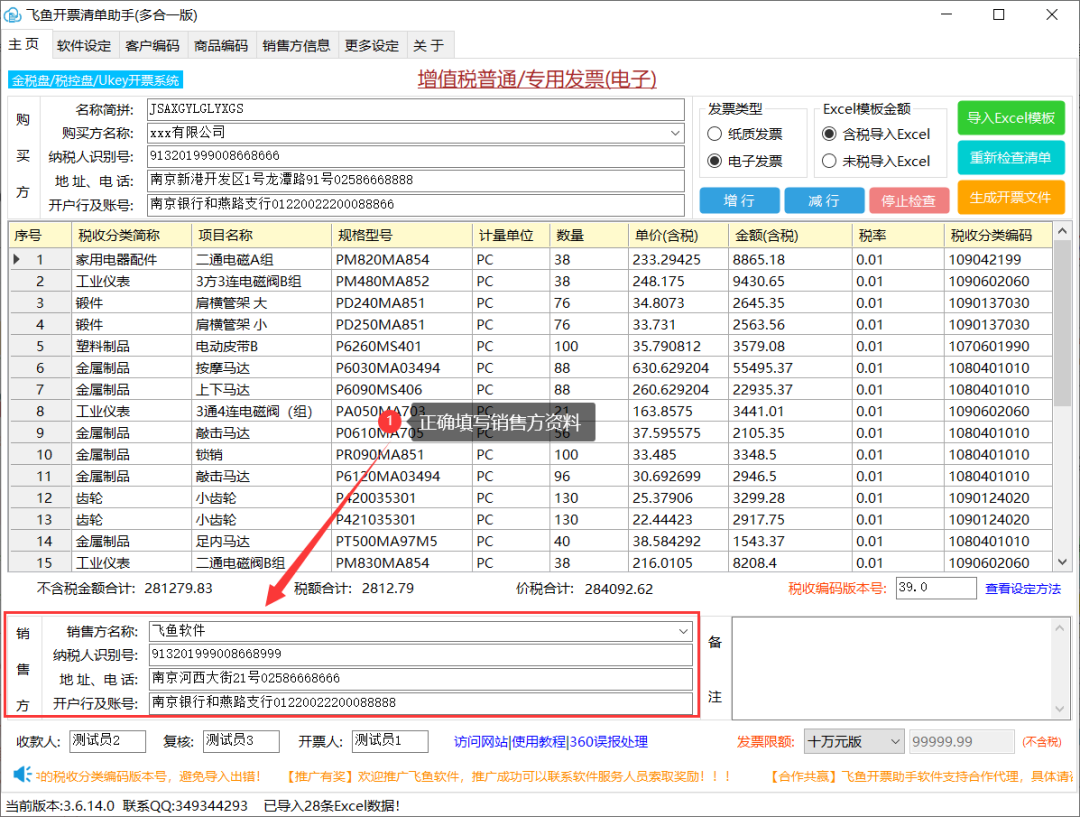Viewport: 1080px width, 817px height.
Task: Click the seller 地址、电话 field
Action: 420,679
